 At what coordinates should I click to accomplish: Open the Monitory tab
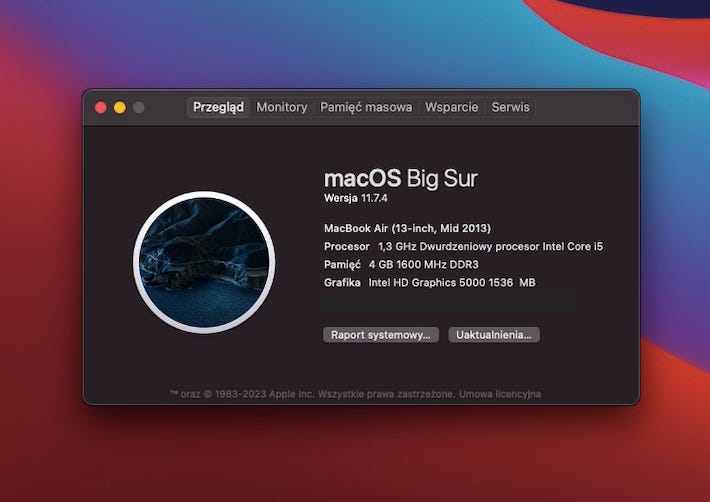282,107
